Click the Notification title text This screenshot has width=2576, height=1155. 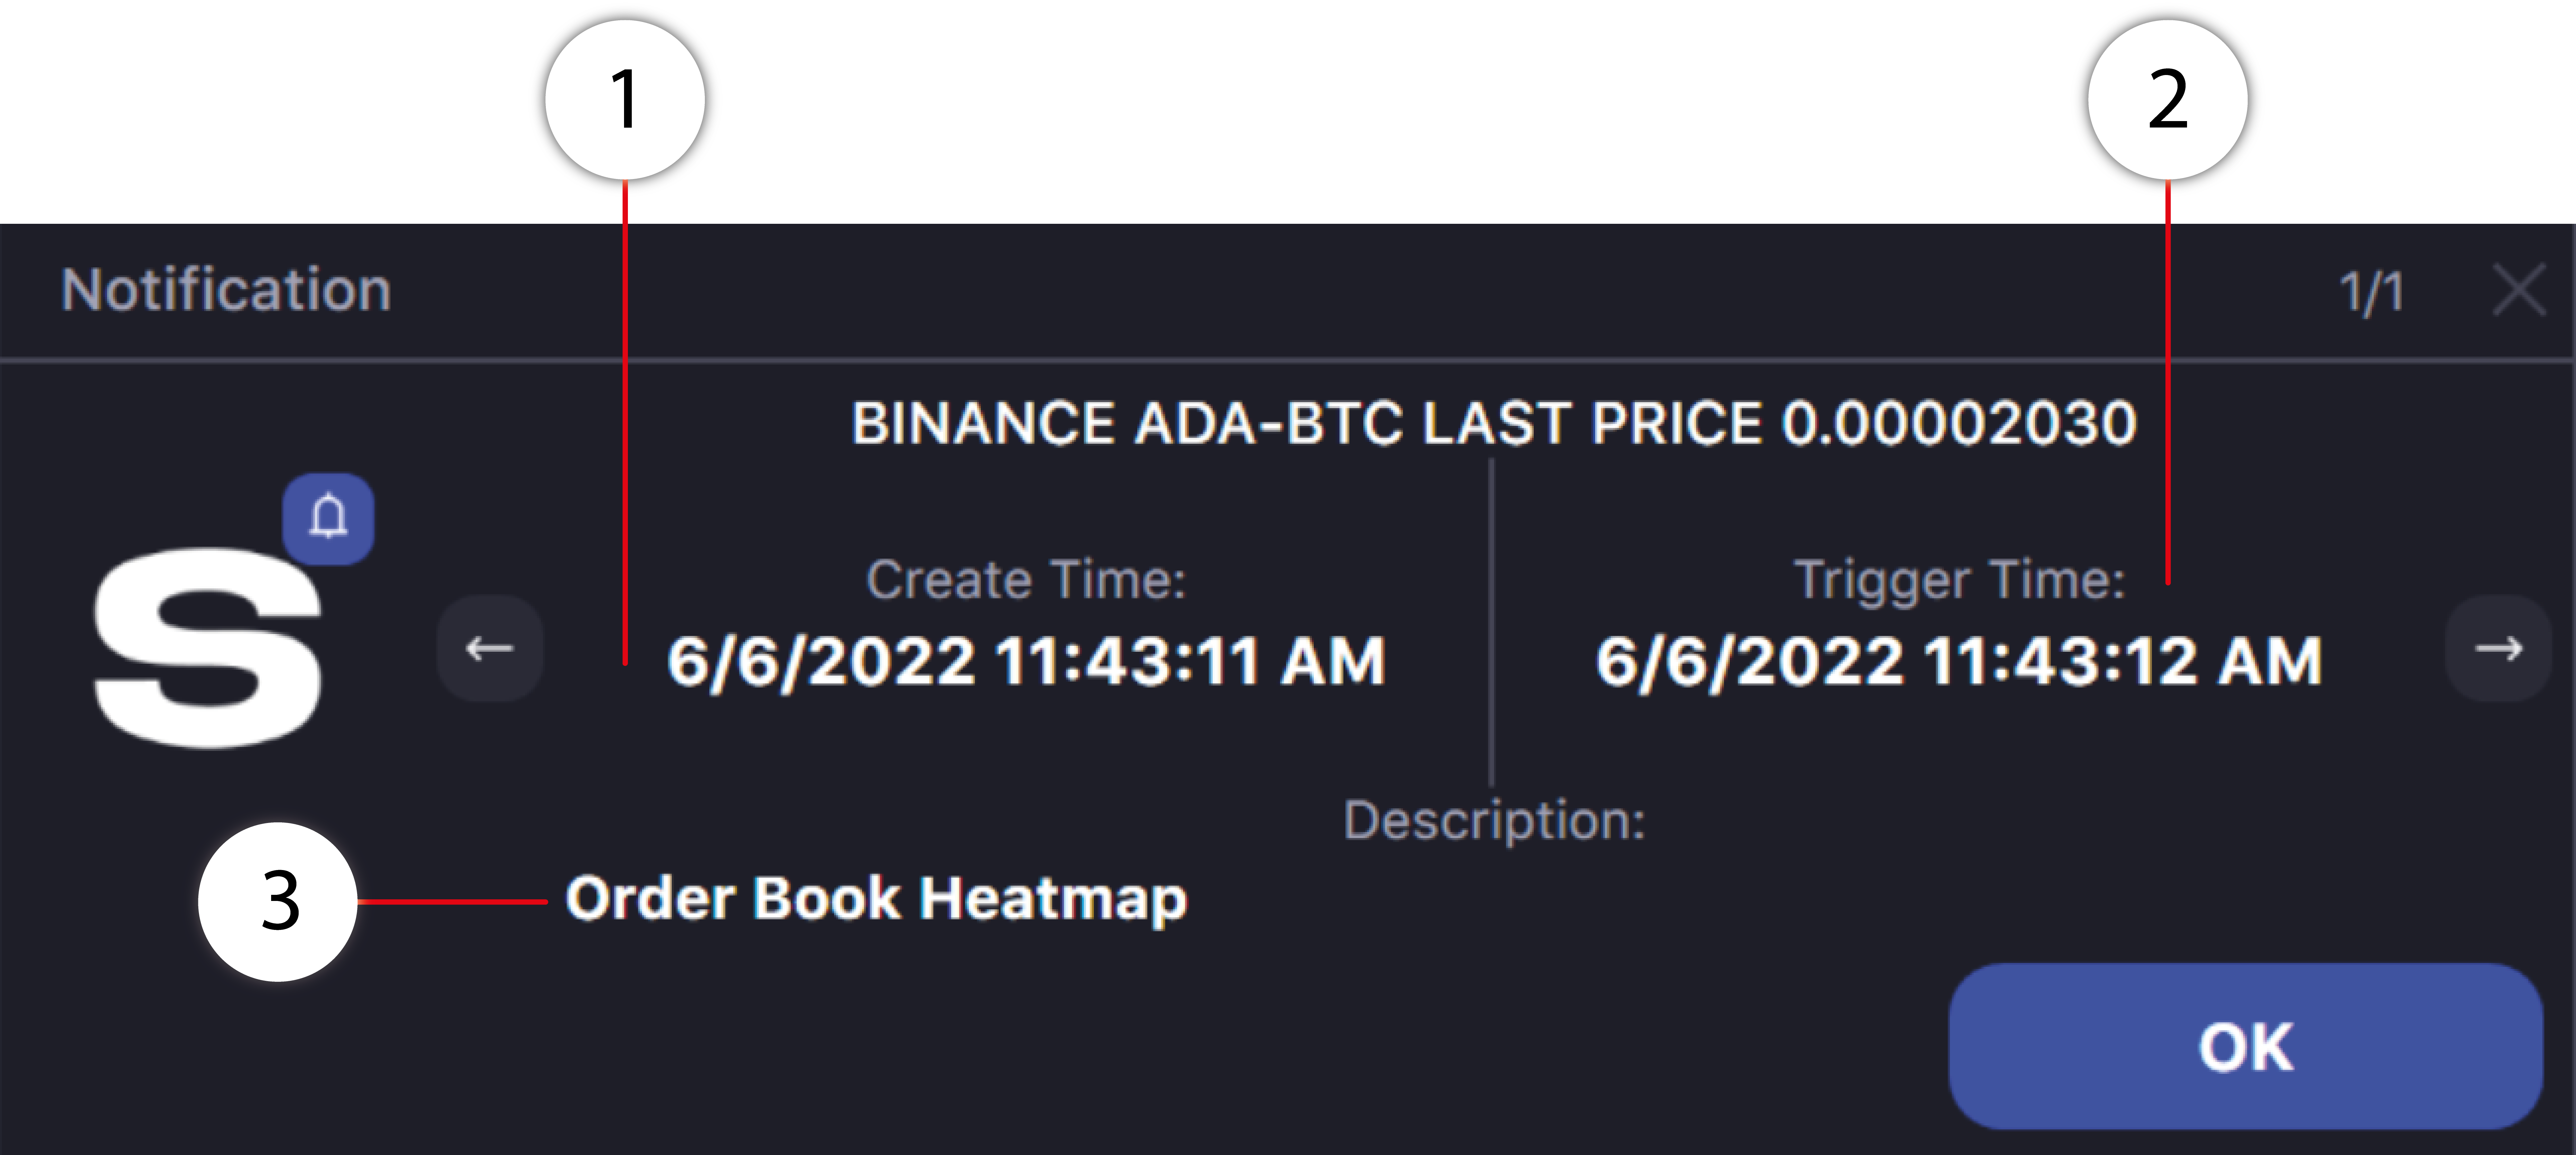coord(226,290)
